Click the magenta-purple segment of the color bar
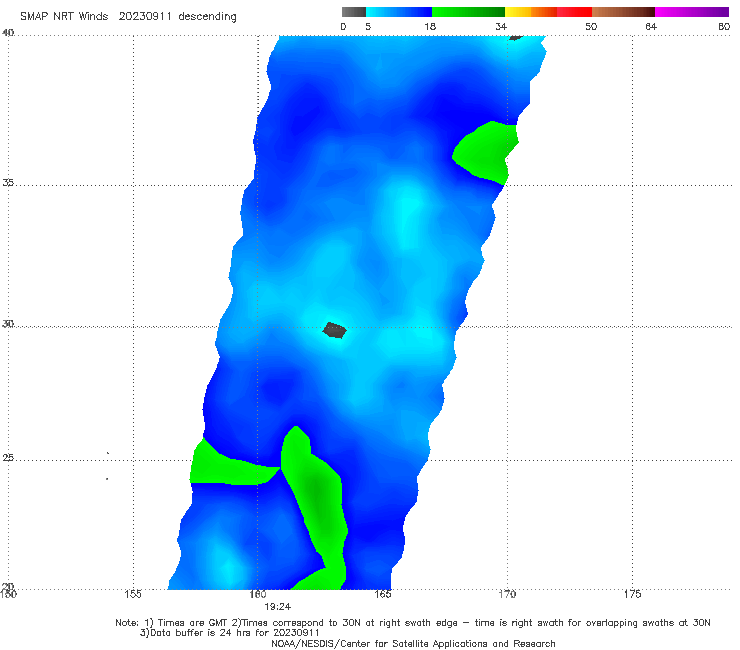This screenshot has width=740, height=650. click(692, 12)
